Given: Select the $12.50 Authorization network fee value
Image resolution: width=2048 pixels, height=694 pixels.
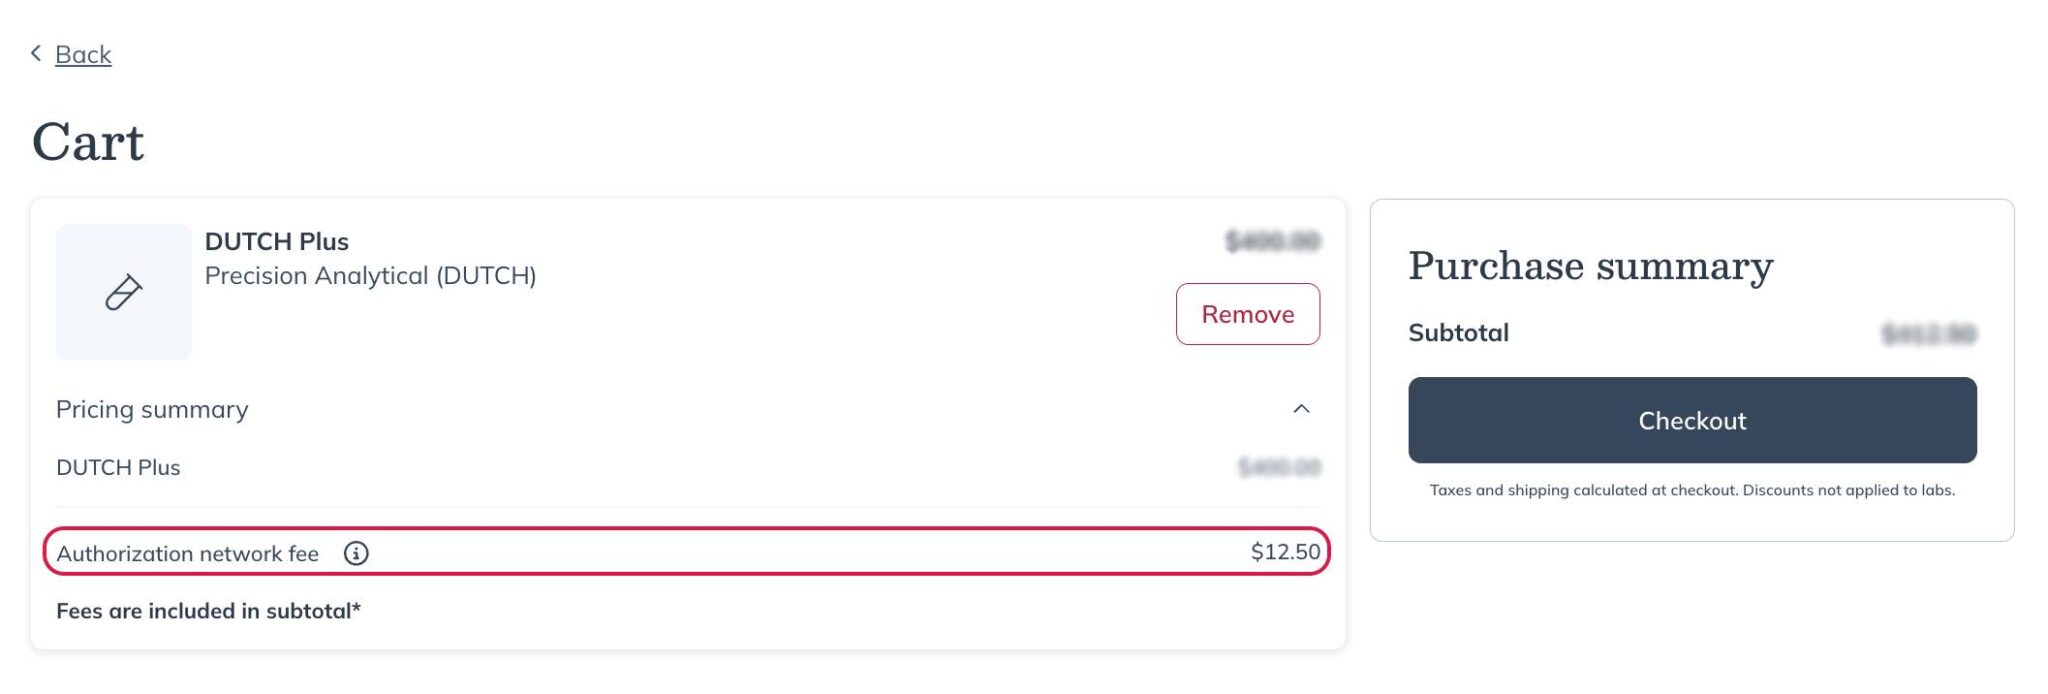Looking at the screenshot, I should 1284,551.
